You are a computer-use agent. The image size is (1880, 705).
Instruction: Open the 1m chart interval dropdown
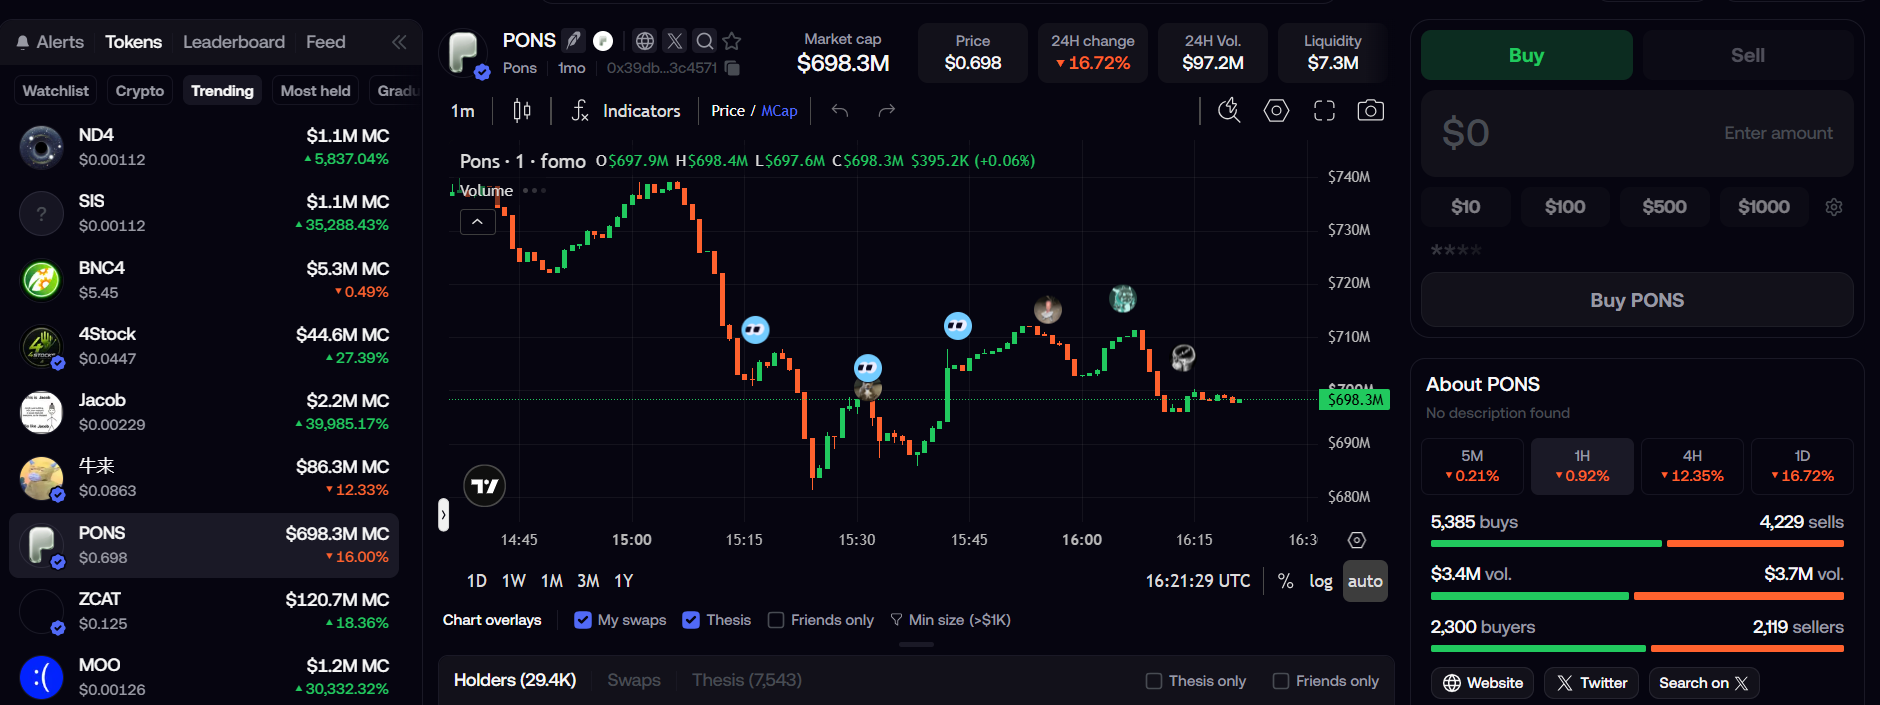[462, 111]
